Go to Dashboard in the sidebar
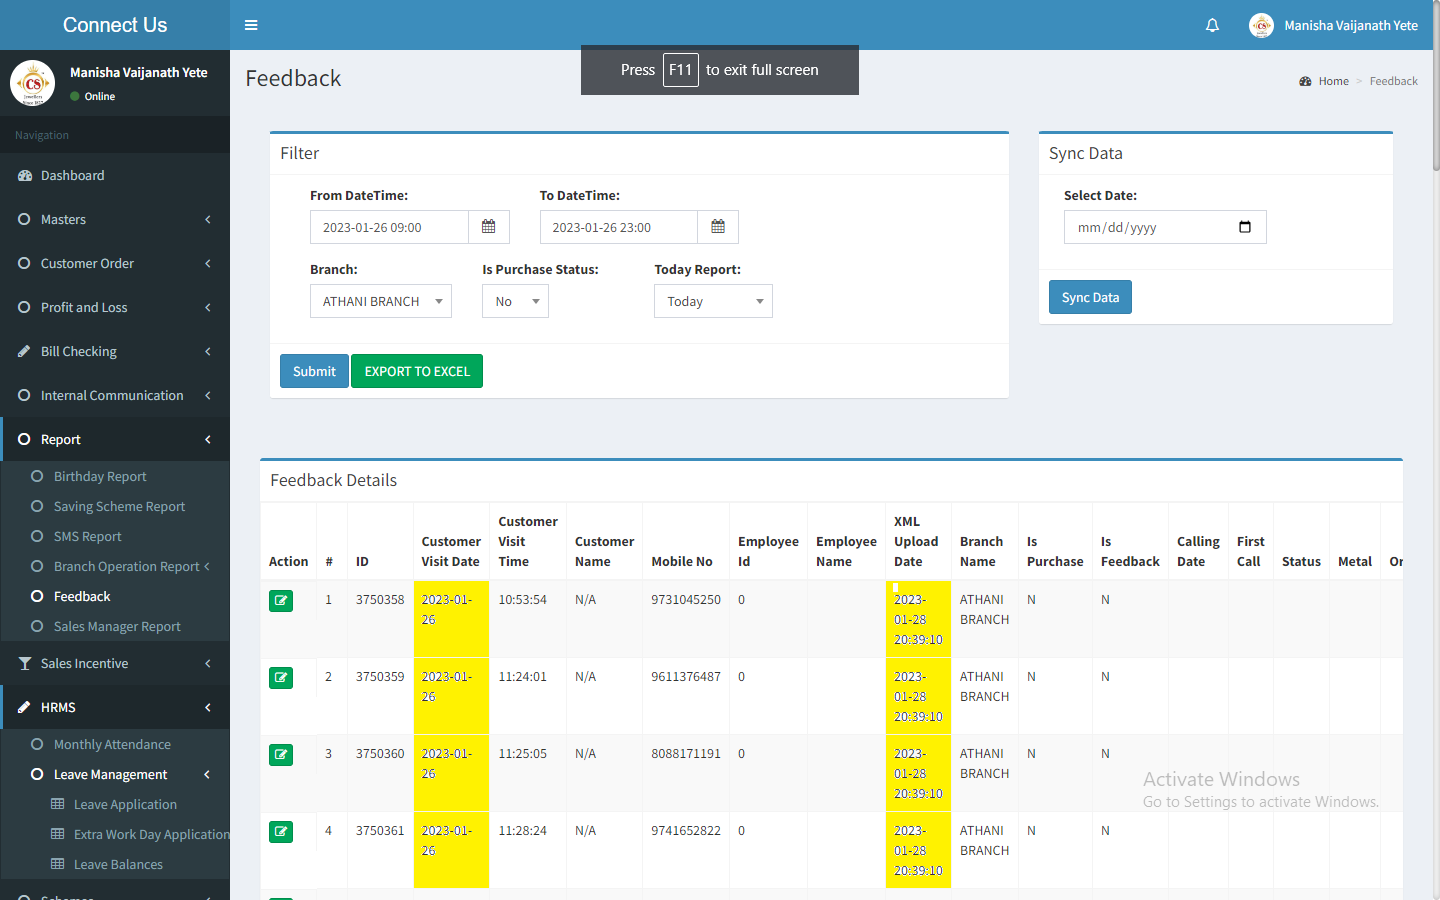 pos(115,175)
